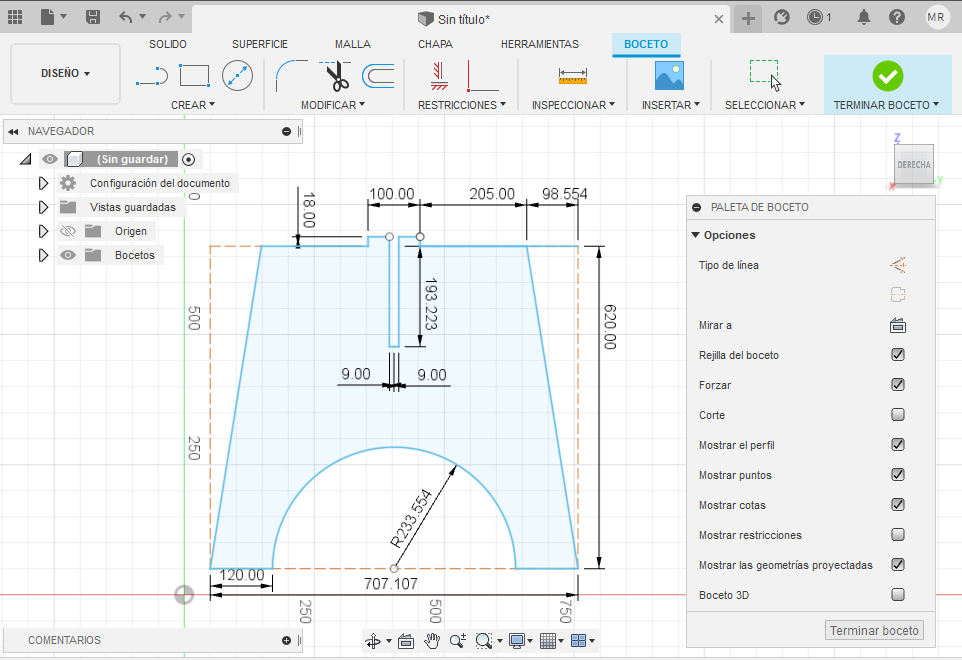Click the green Terminar Boceto checkmark
The image size is (962, 660).
pos(887,75)
